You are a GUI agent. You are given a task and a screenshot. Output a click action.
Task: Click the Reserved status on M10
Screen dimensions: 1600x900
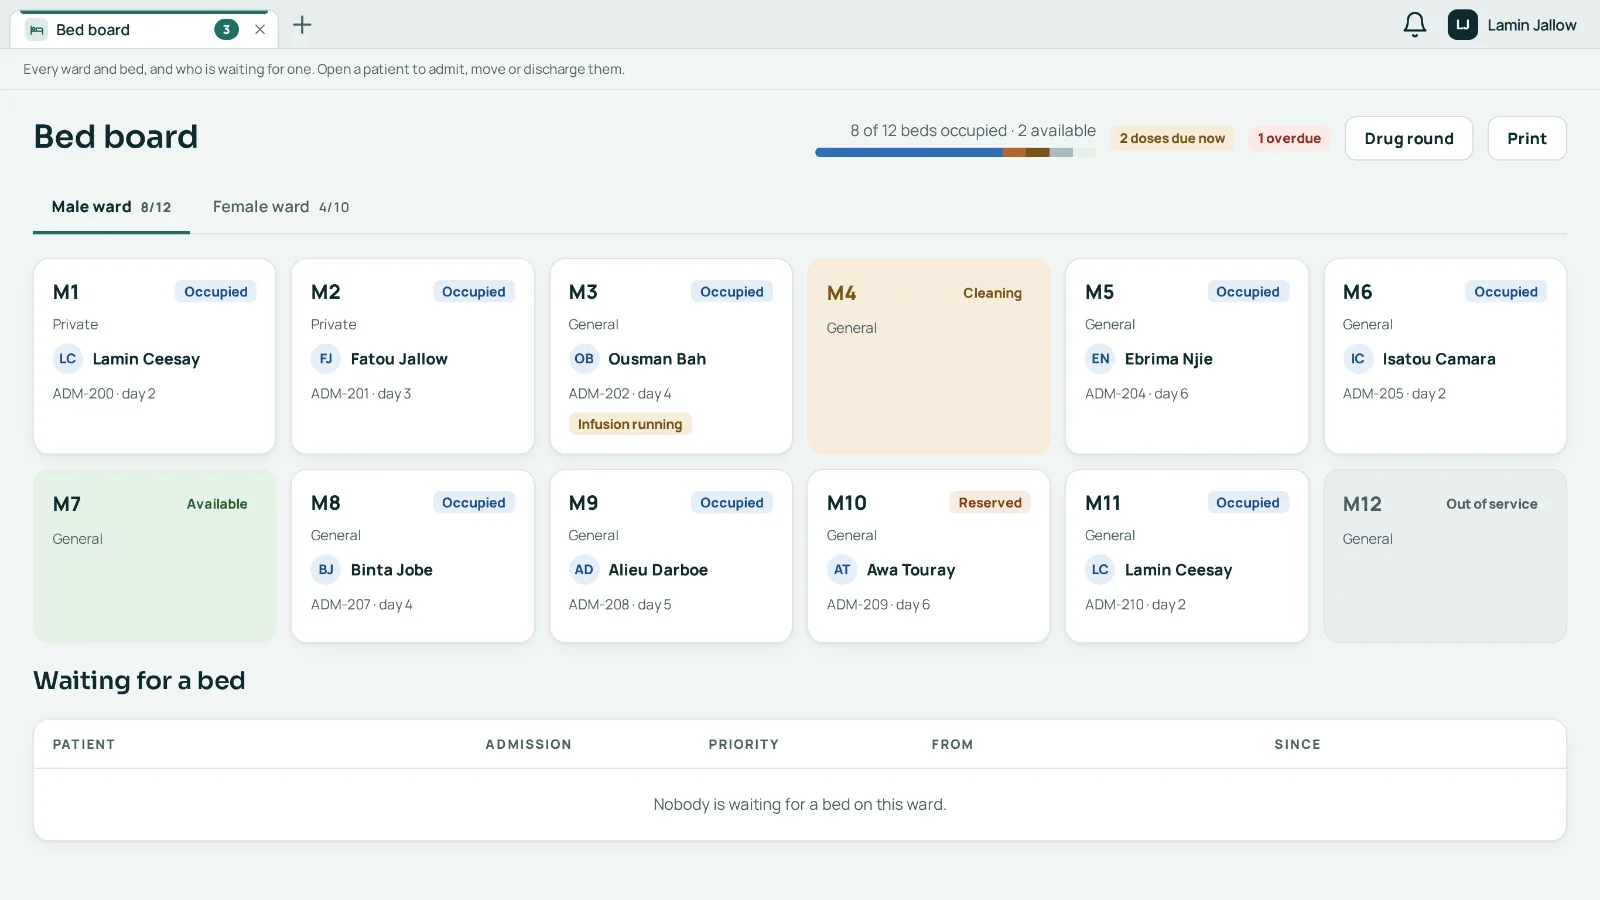990,503
